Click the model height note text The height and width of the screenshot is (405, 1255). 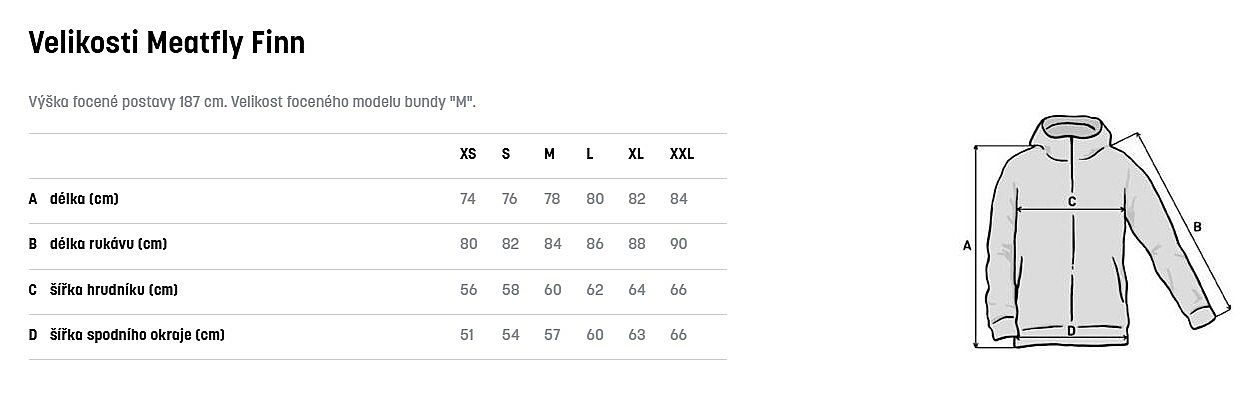click(x=252, y=102)
